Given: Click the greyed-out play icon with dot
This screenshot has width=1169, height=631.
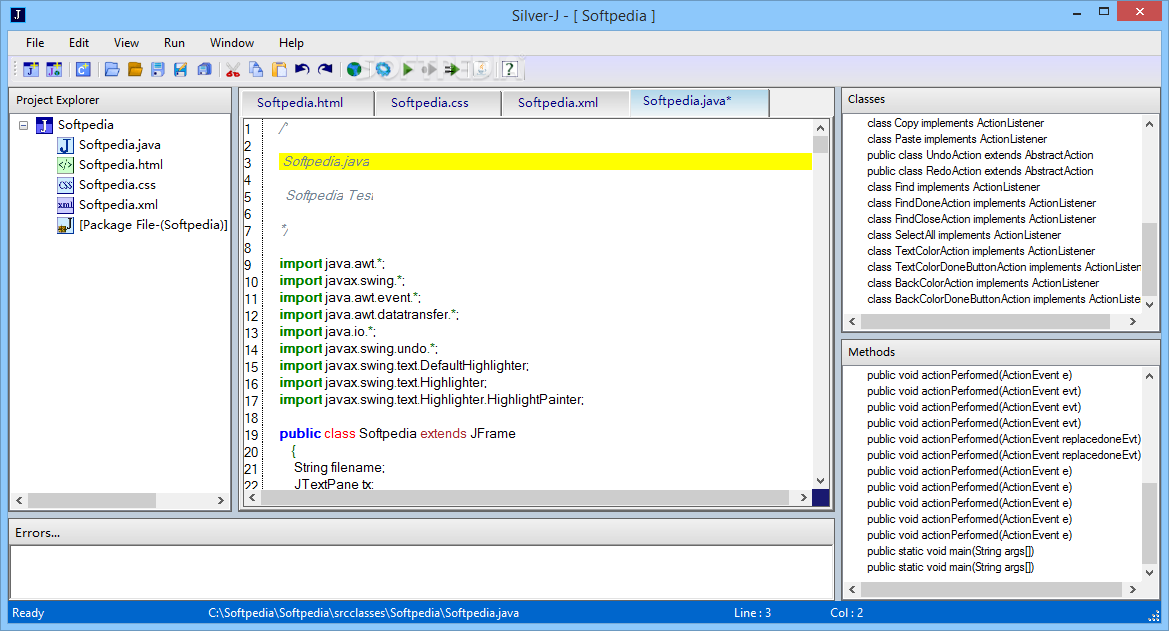Looking at the screenshot, I should pos(429,69).
